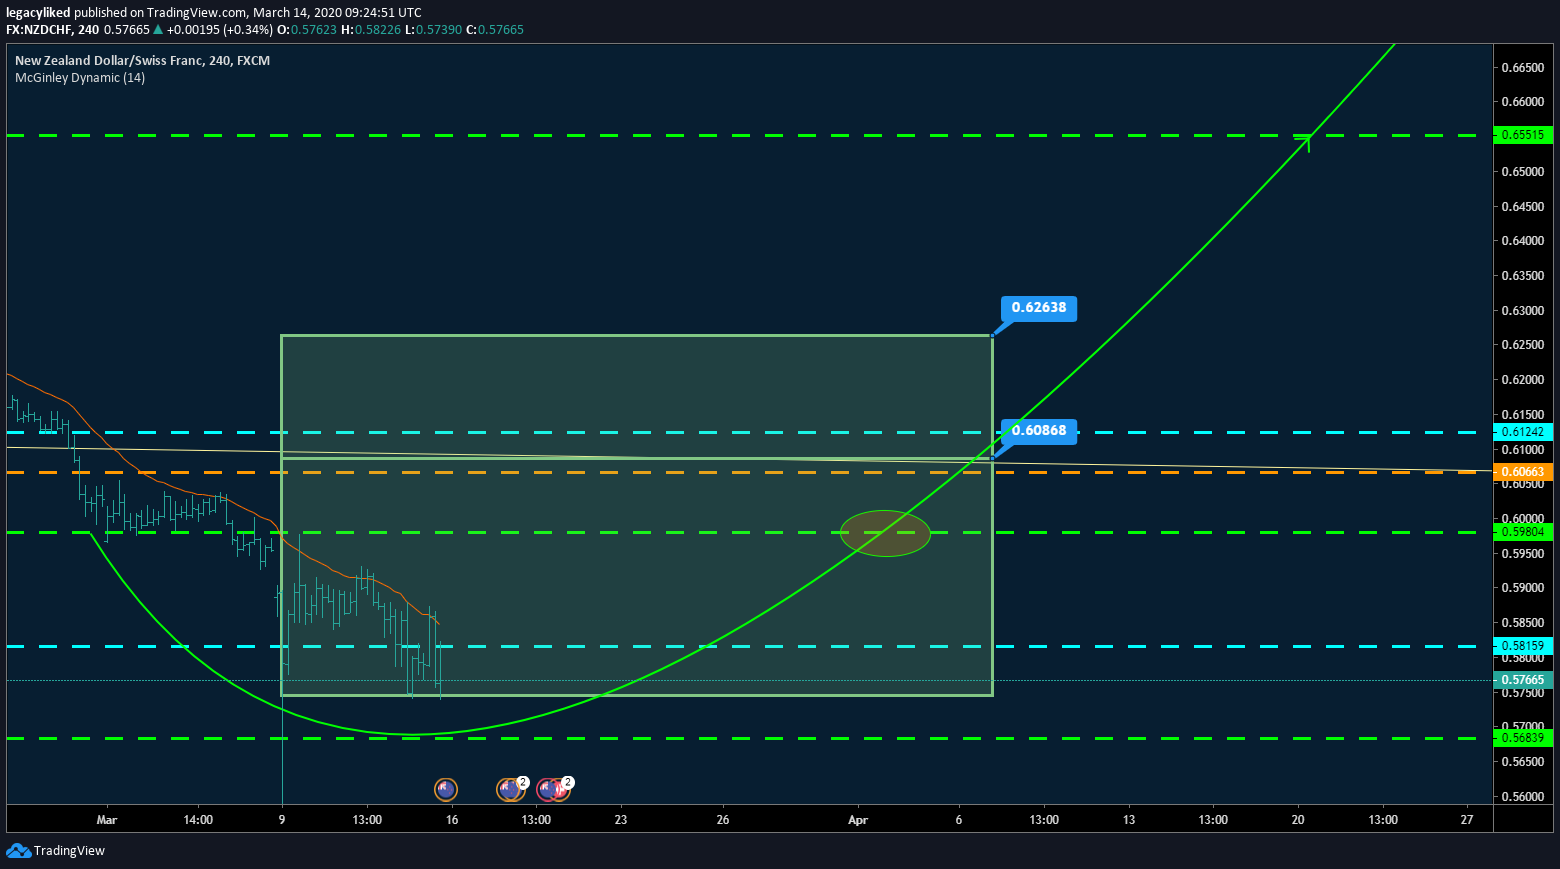The height and width of the screenshot is (869, 1560).
Task: Click the 16 date label on time axis
Action: pos(452,820)
